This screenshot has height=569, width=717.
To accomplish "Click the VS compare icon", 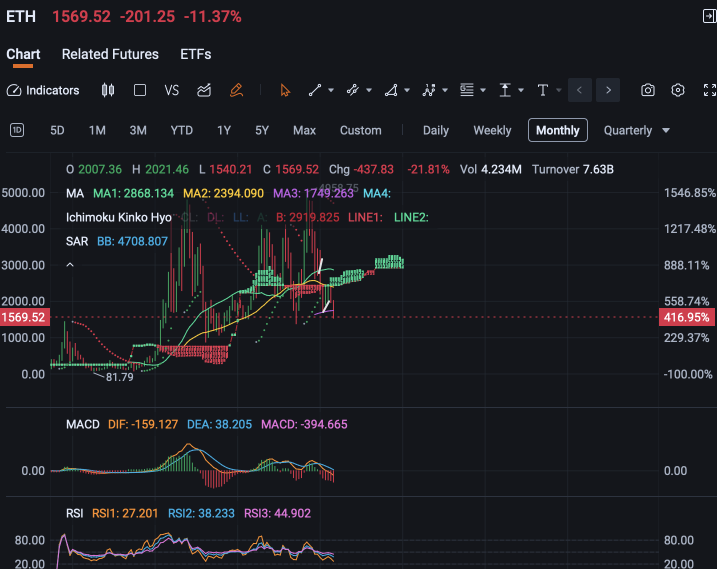I will tap(171, 90).
